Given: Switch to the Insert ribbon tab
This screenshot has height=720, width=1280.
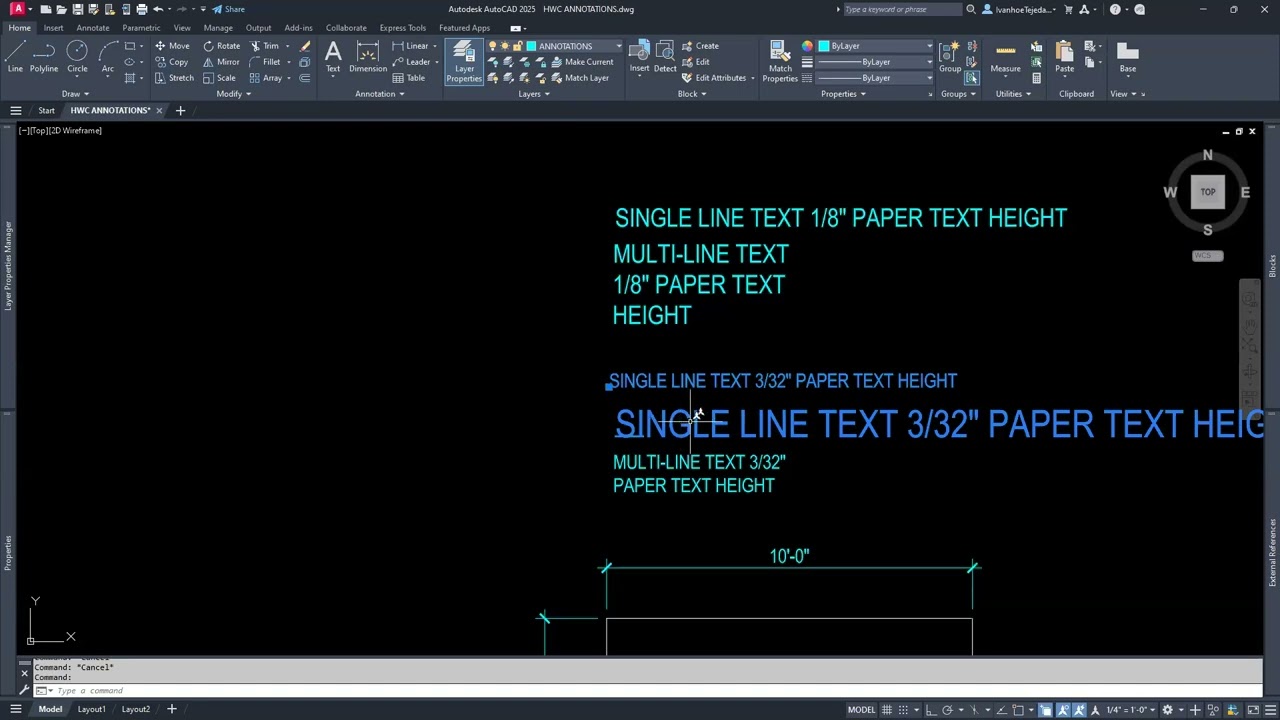Looking at the screenshot, I should coord(53,28).
